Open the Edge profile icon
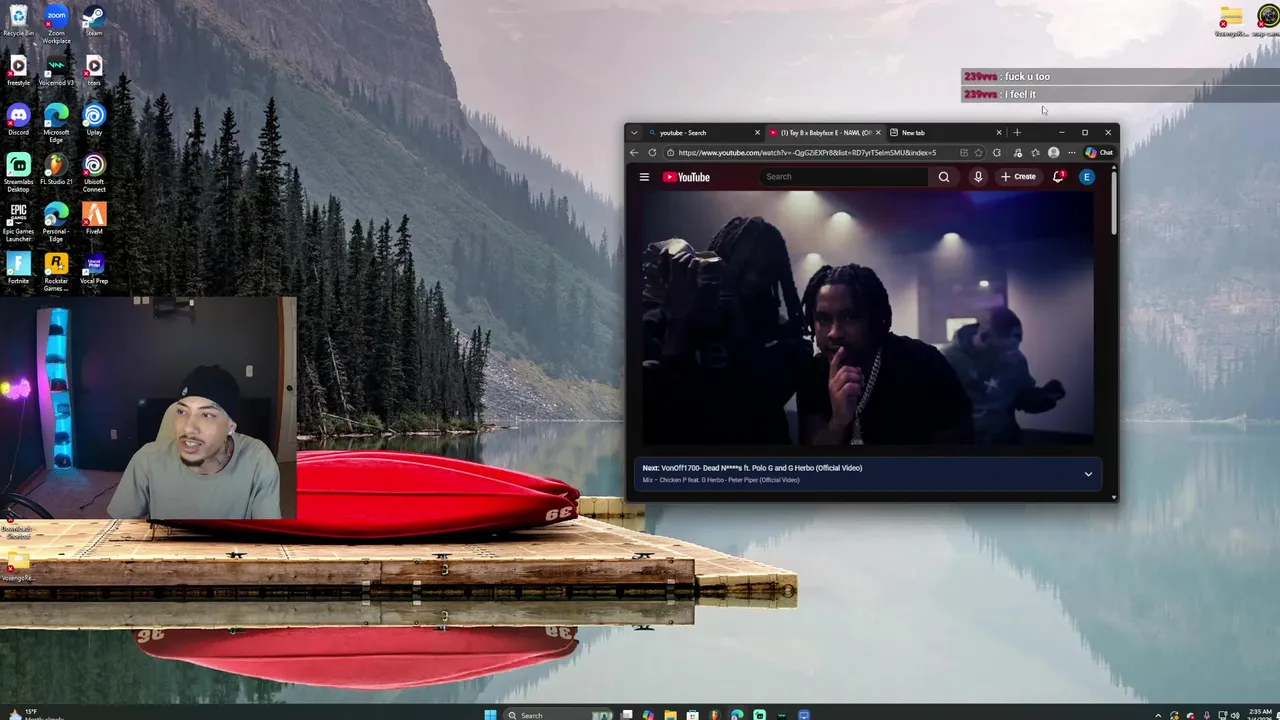 pyautogui.click(x=1053, y=153)
